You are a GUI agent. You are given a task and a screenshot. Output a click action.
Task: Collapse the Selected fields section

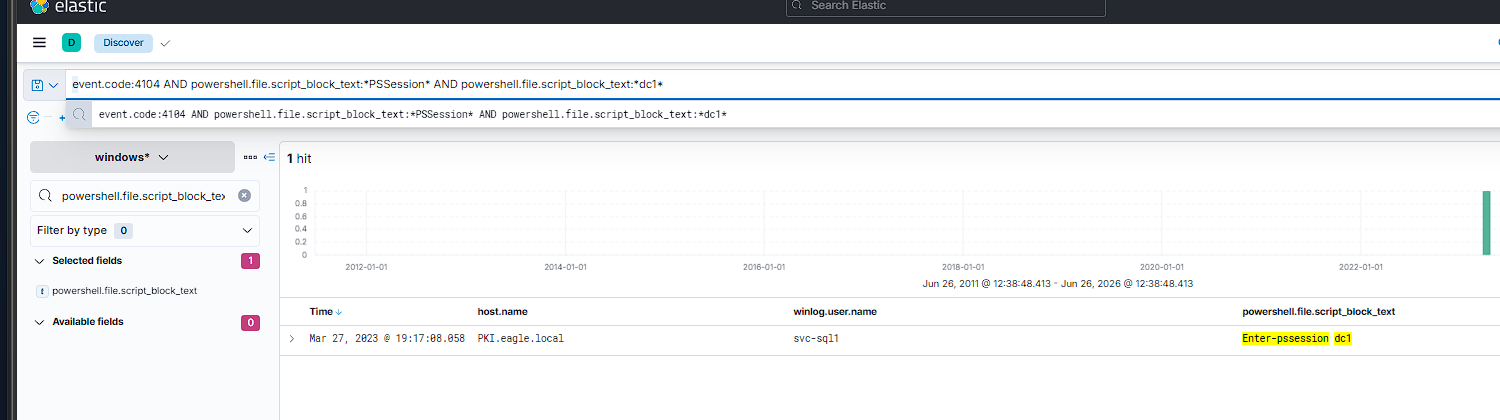tap(40, 261)
